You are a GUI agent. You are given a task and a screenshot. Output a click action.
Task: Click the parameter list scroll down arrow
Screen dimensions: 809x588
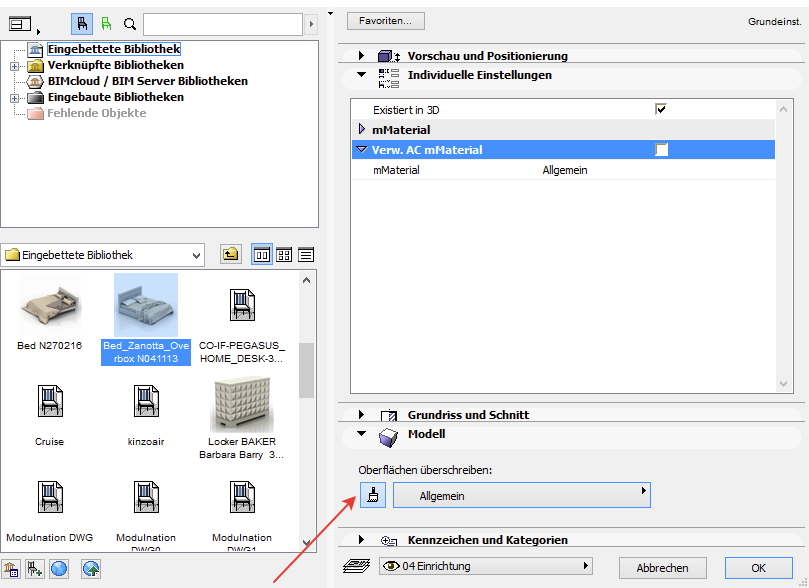(x=783, y=384)
